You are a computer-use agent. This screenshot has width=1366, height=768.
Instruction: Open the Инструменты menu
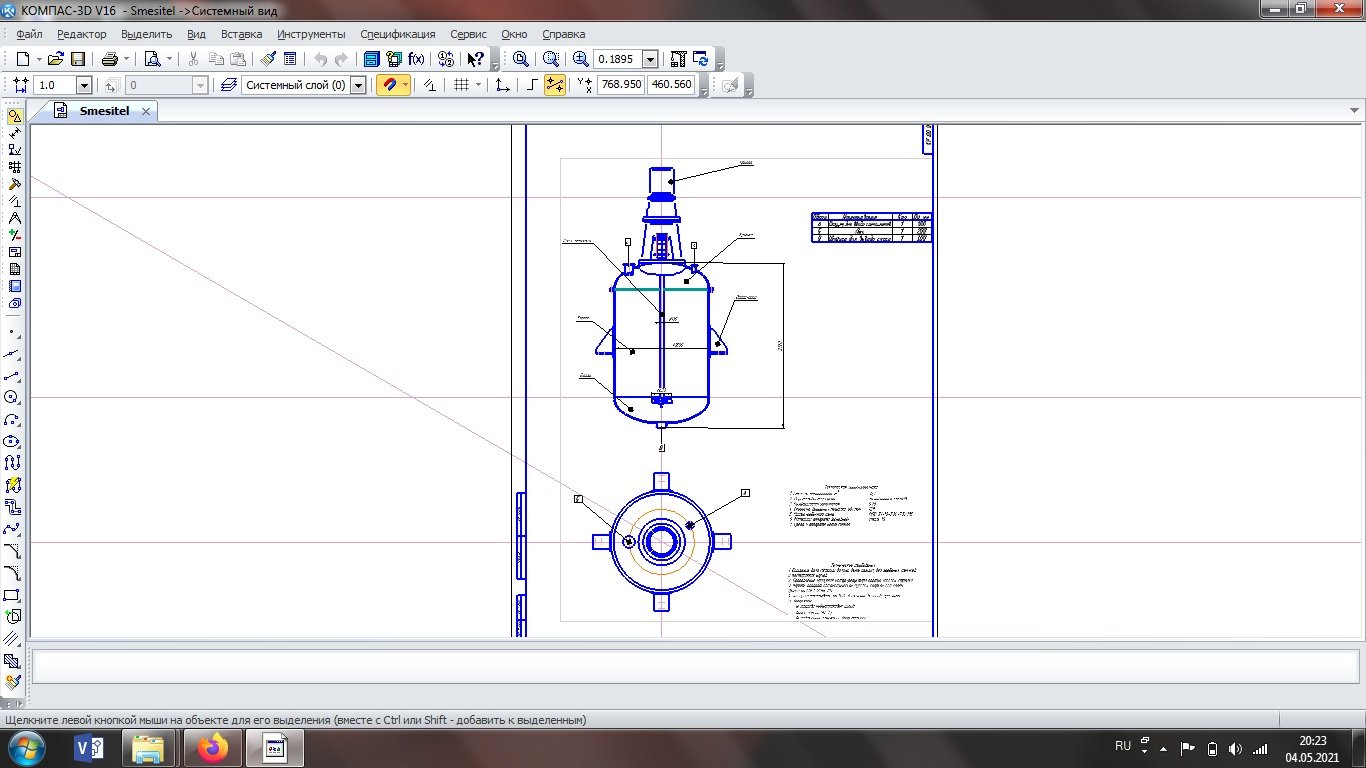tap(311, 34)
